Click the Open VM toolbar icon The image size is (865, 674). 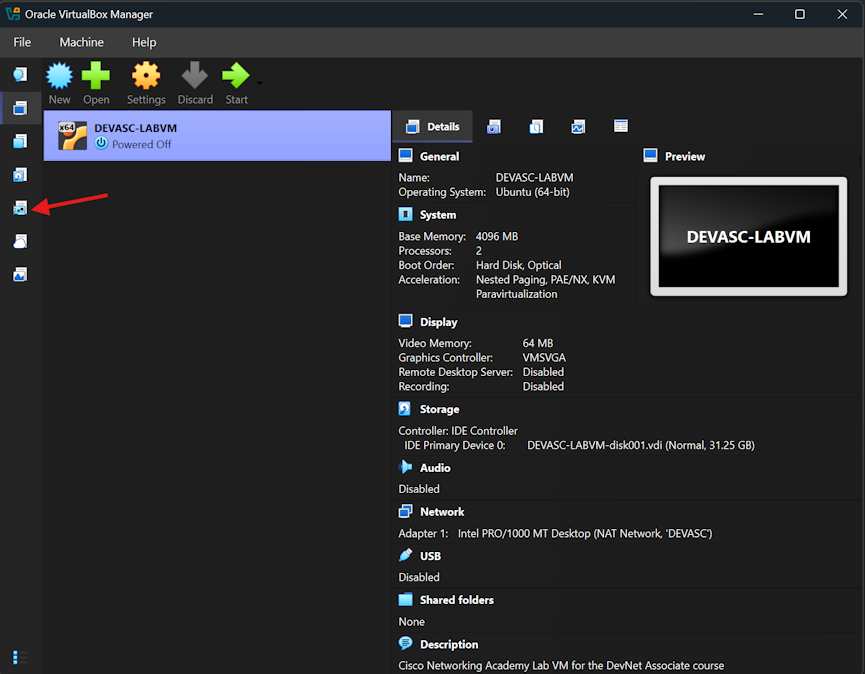point(95,82)
